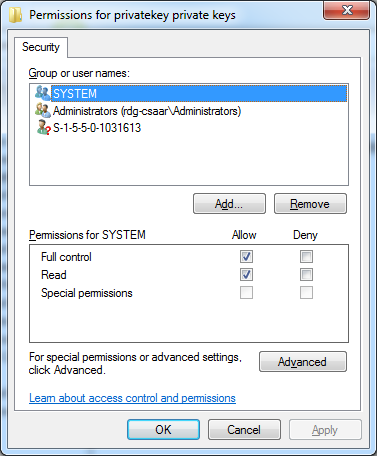Screen dimensions: 377x456
Task: Click the unknown SID user icon
Action: pos(43,128)
